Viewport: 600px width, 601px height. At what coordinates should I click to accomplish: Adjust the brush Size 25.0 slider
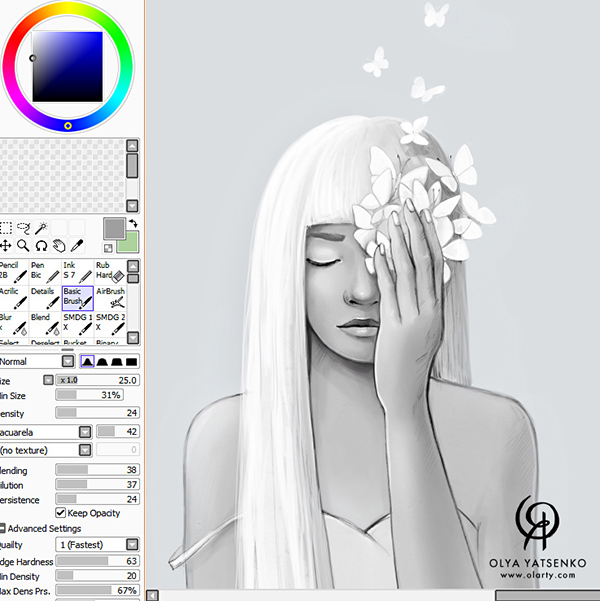tap(97, 380)
